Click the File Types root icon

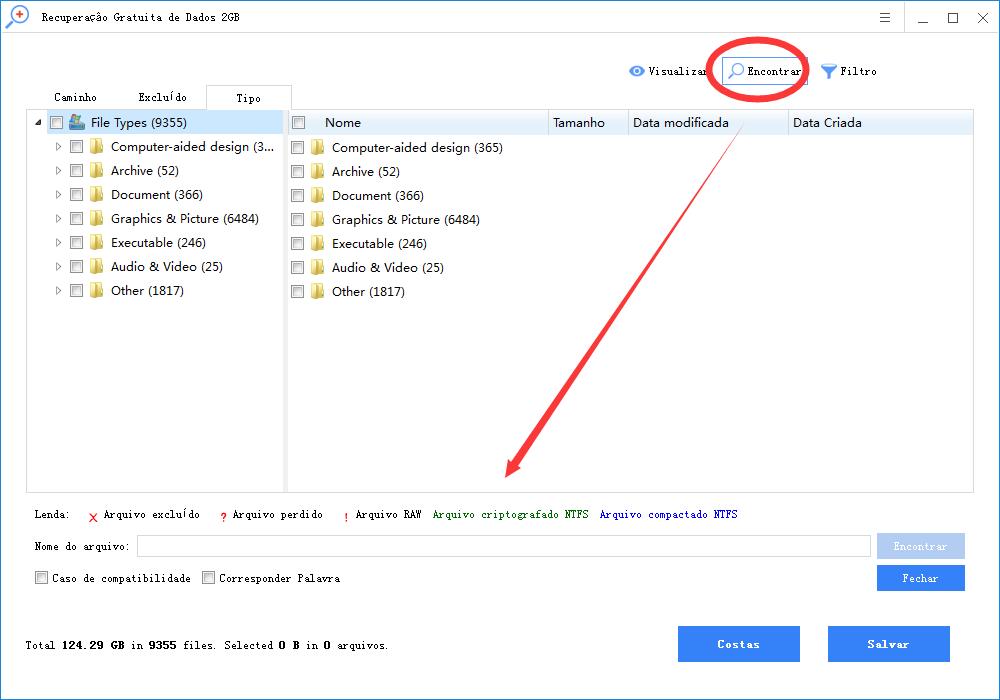pos(77,122)
